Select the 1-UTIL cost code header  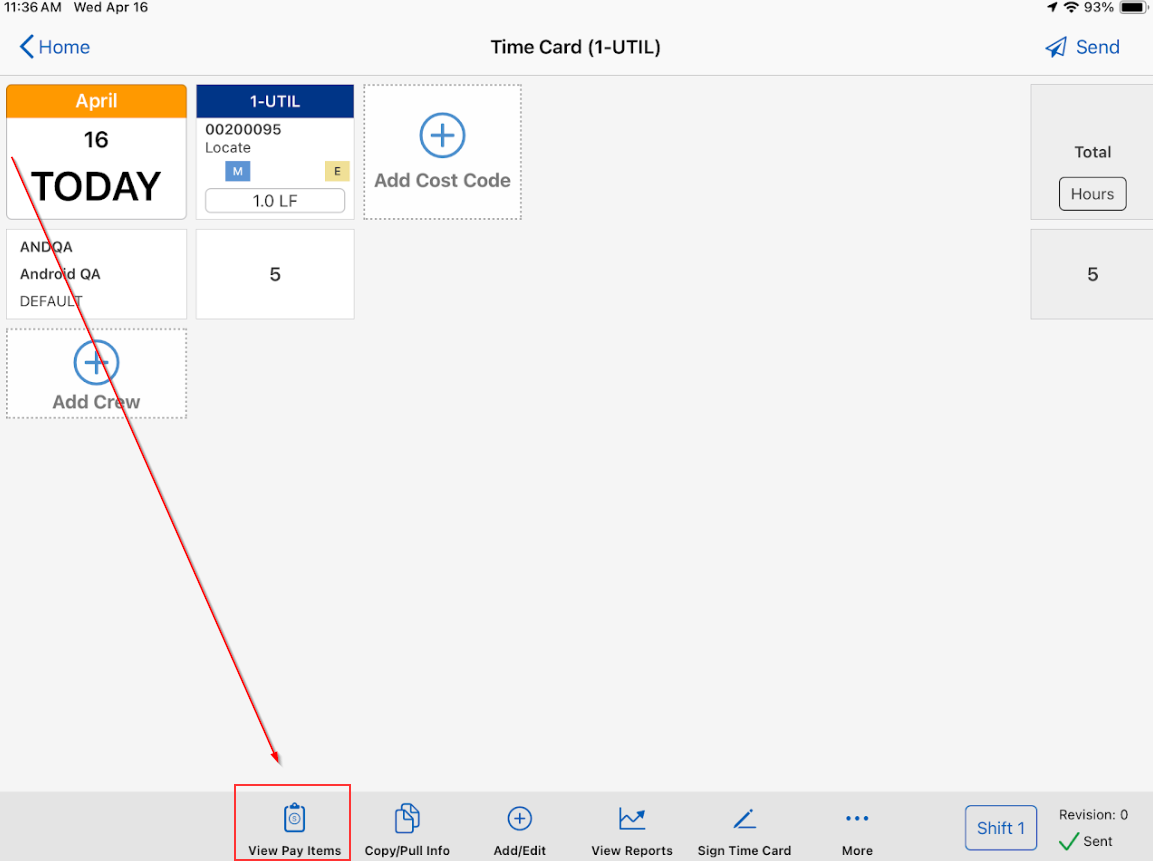pos(275,101)
